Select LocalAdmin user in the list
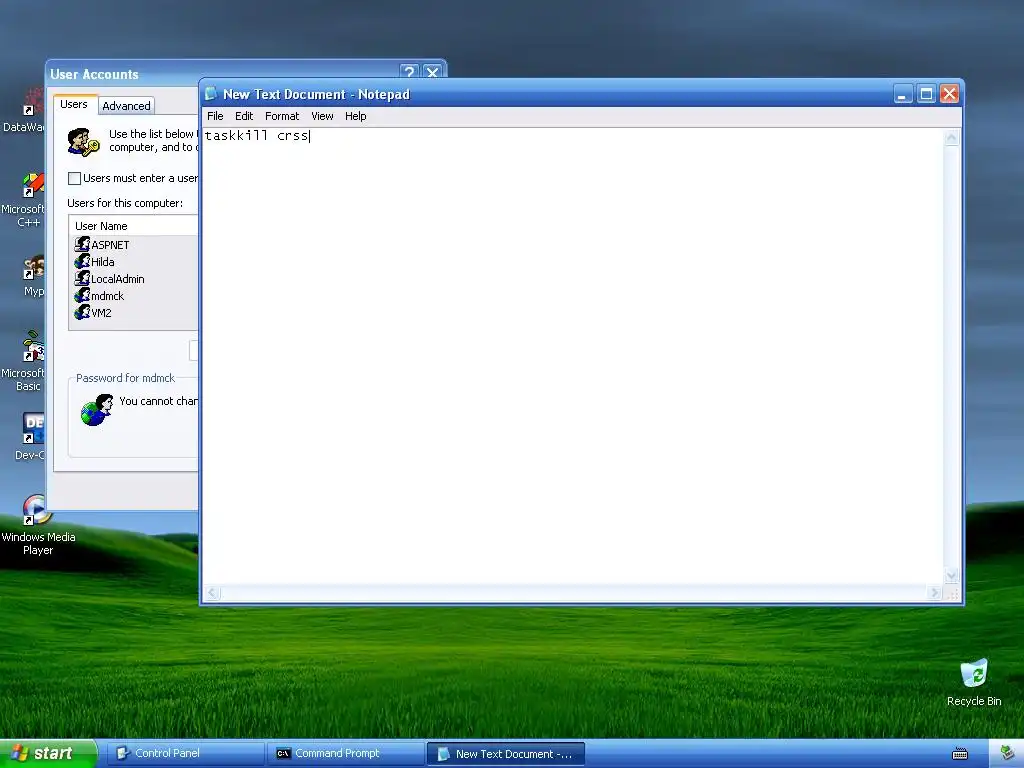This screenshot has height=768, width=1024. [x=118, y=279]
